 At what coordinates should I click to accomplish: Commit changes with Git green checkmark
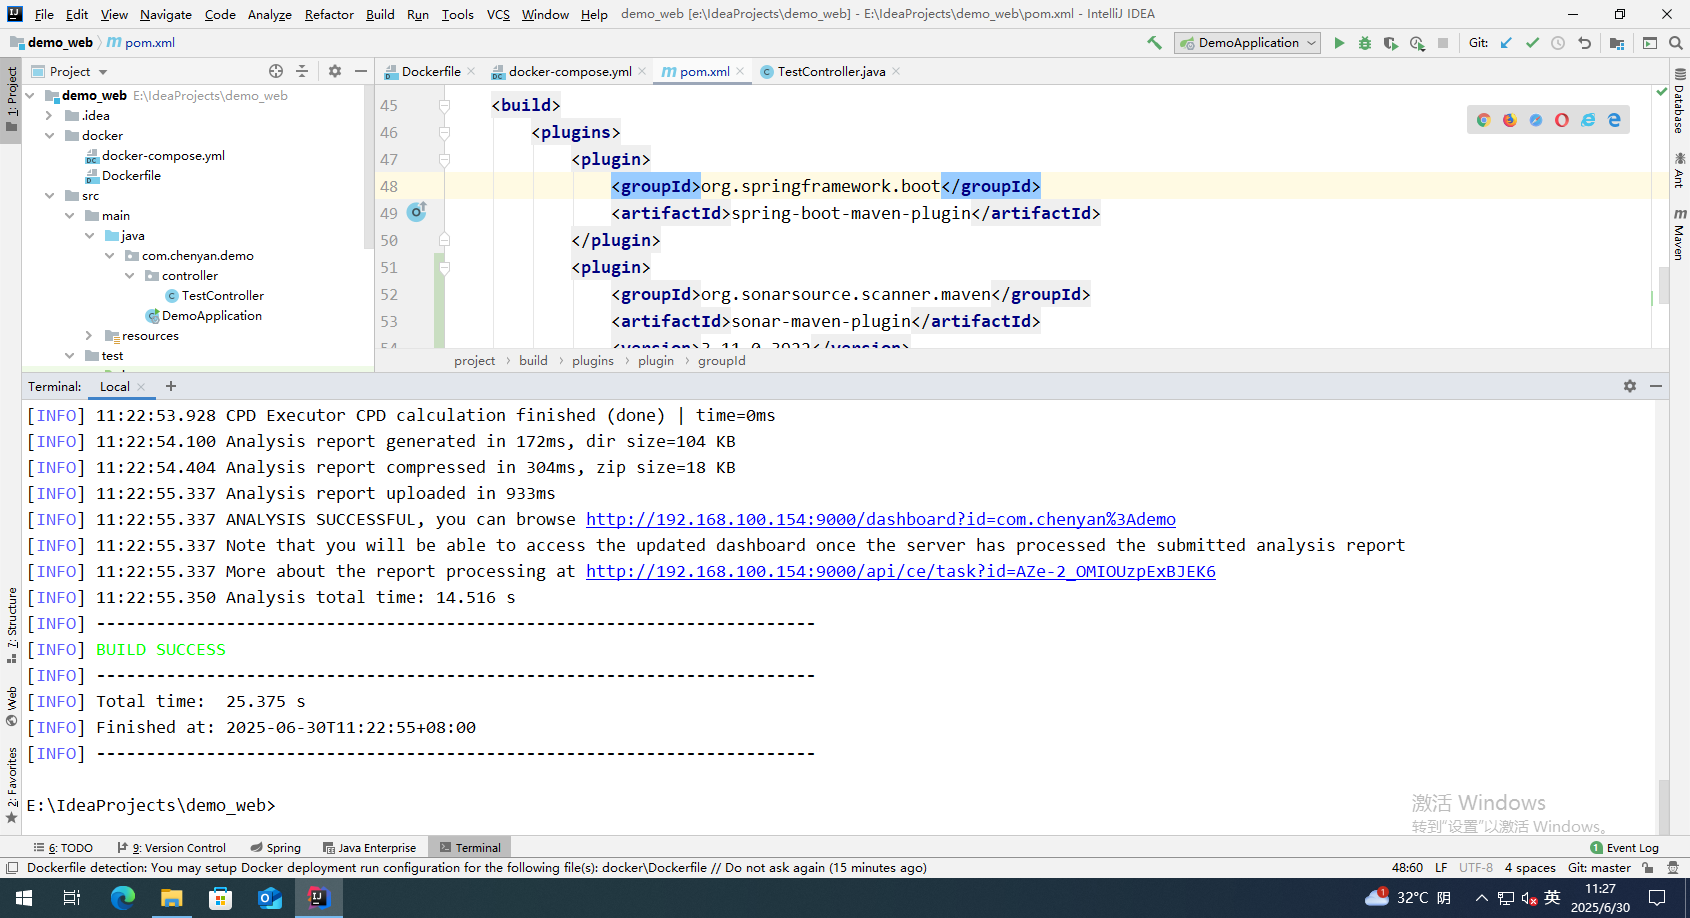(x=1532, y=43)
